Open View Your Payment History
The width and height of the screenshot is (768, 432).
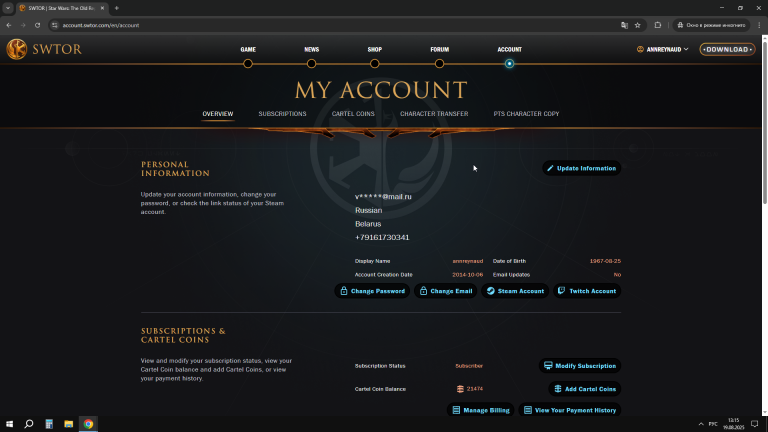pos(570,410)
